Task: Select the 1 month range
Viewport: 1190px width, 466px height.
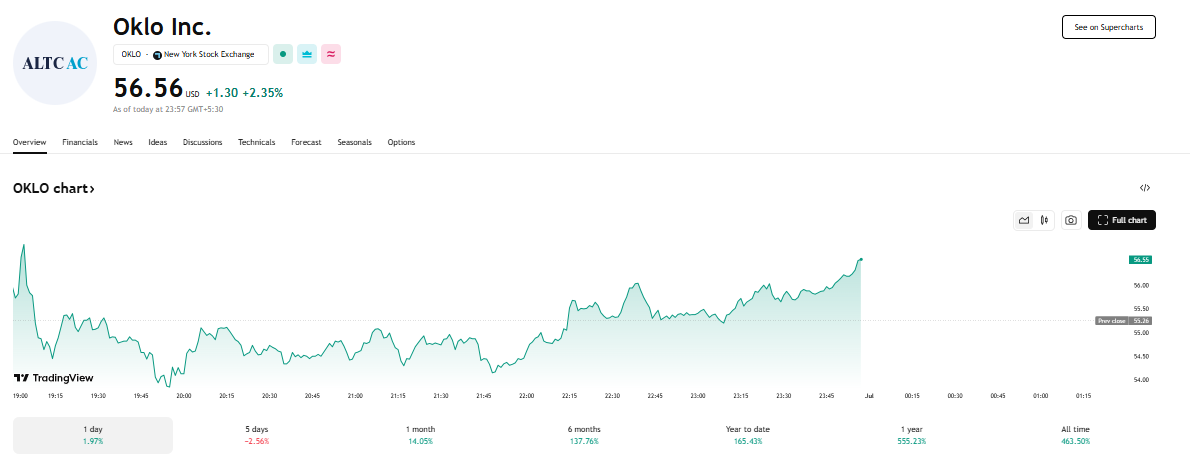Action: (420, 435)
